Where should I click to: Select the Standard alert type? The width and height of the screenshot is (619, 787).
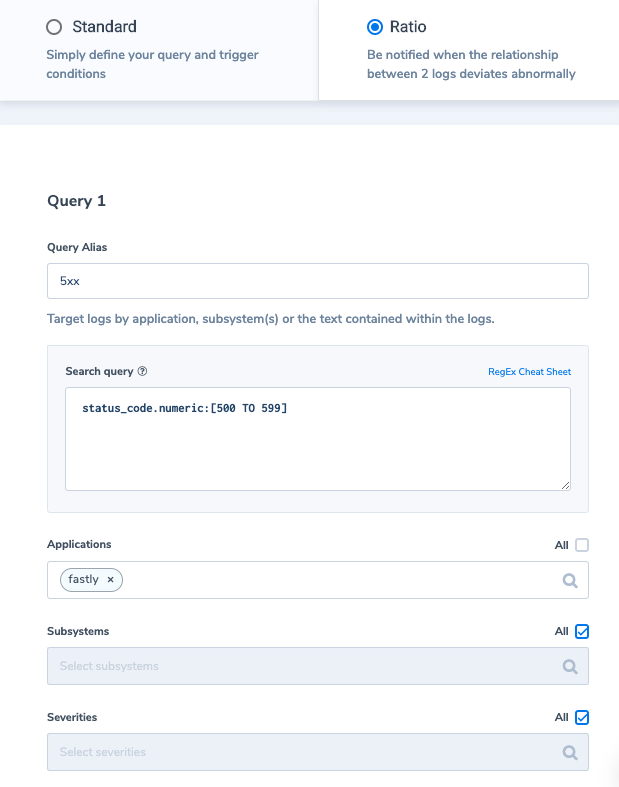click(x=54, y=27)
